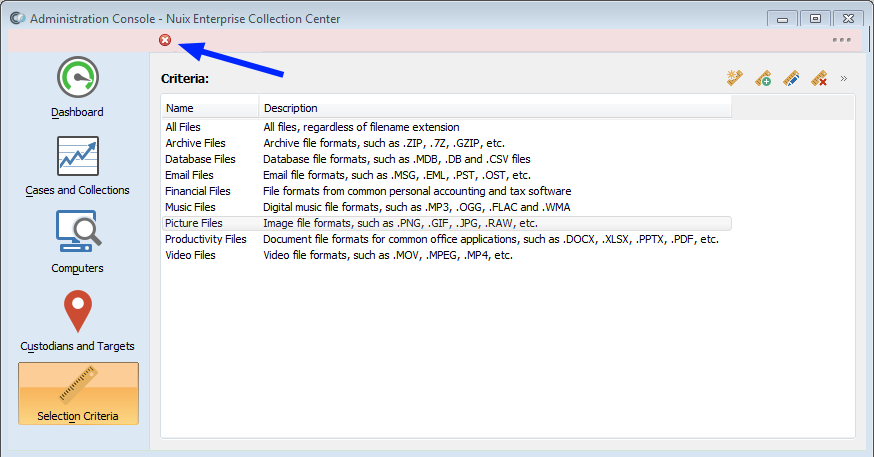Open the three-dots menu in notification bar
This screenshot has height=457, width=874.
[842, 40]
